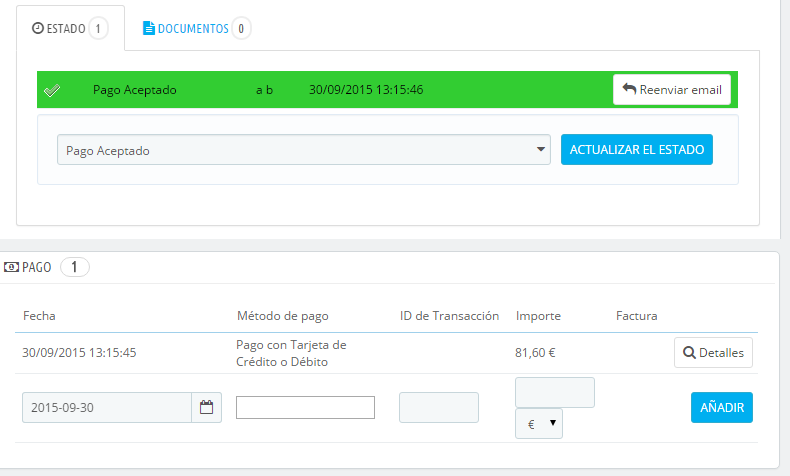Open the Pago Aceptado status dropdown
The image size is (790, 476).
tap(304, 150)
